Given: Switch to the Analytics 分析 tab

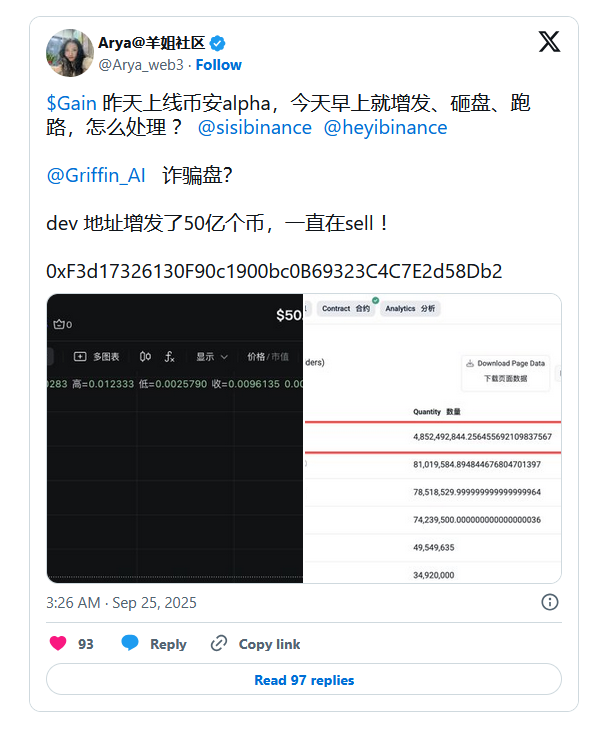Looking at the screenshot, I should click(410, 309).
